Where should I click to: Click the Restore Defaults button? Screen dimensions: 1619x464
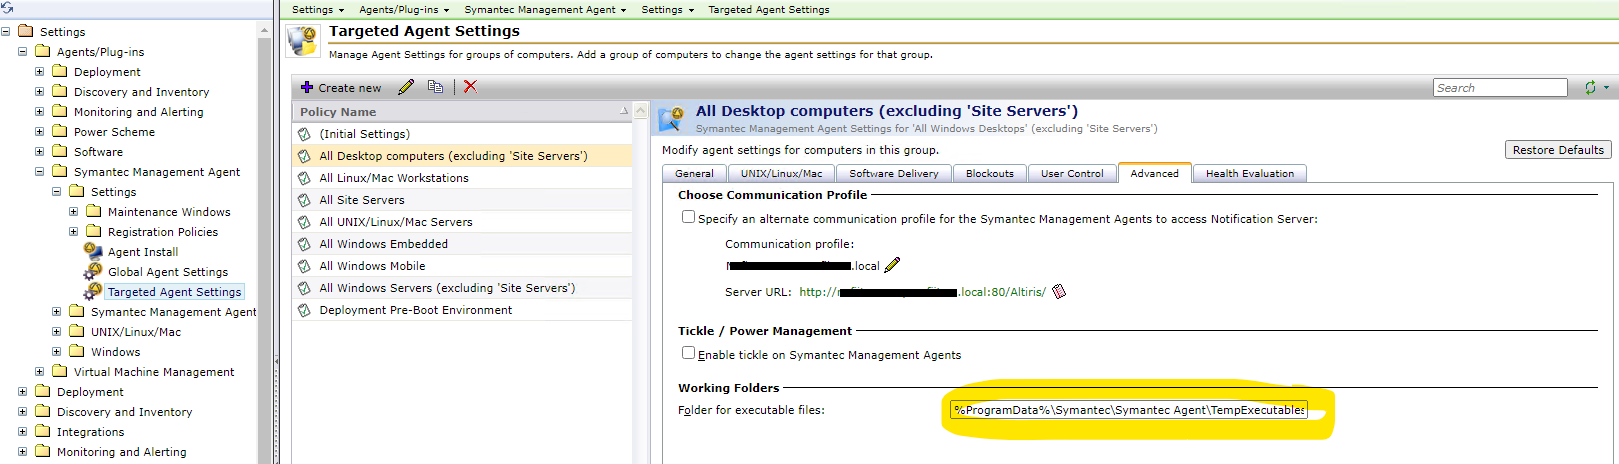tap(1557, 150)
